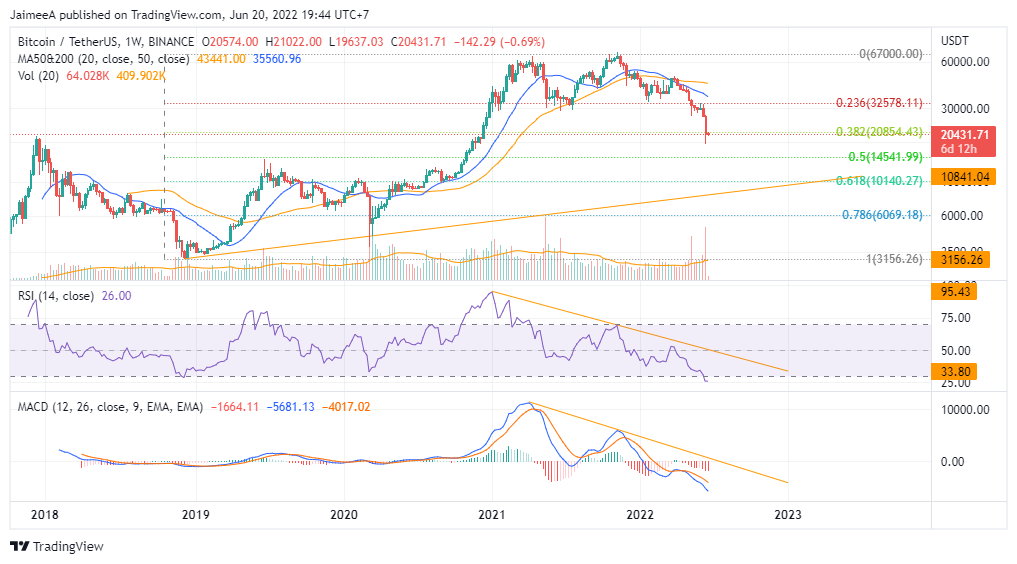Click the USDT currency label on price axis
1017x564 pixels.
[955, 41]
